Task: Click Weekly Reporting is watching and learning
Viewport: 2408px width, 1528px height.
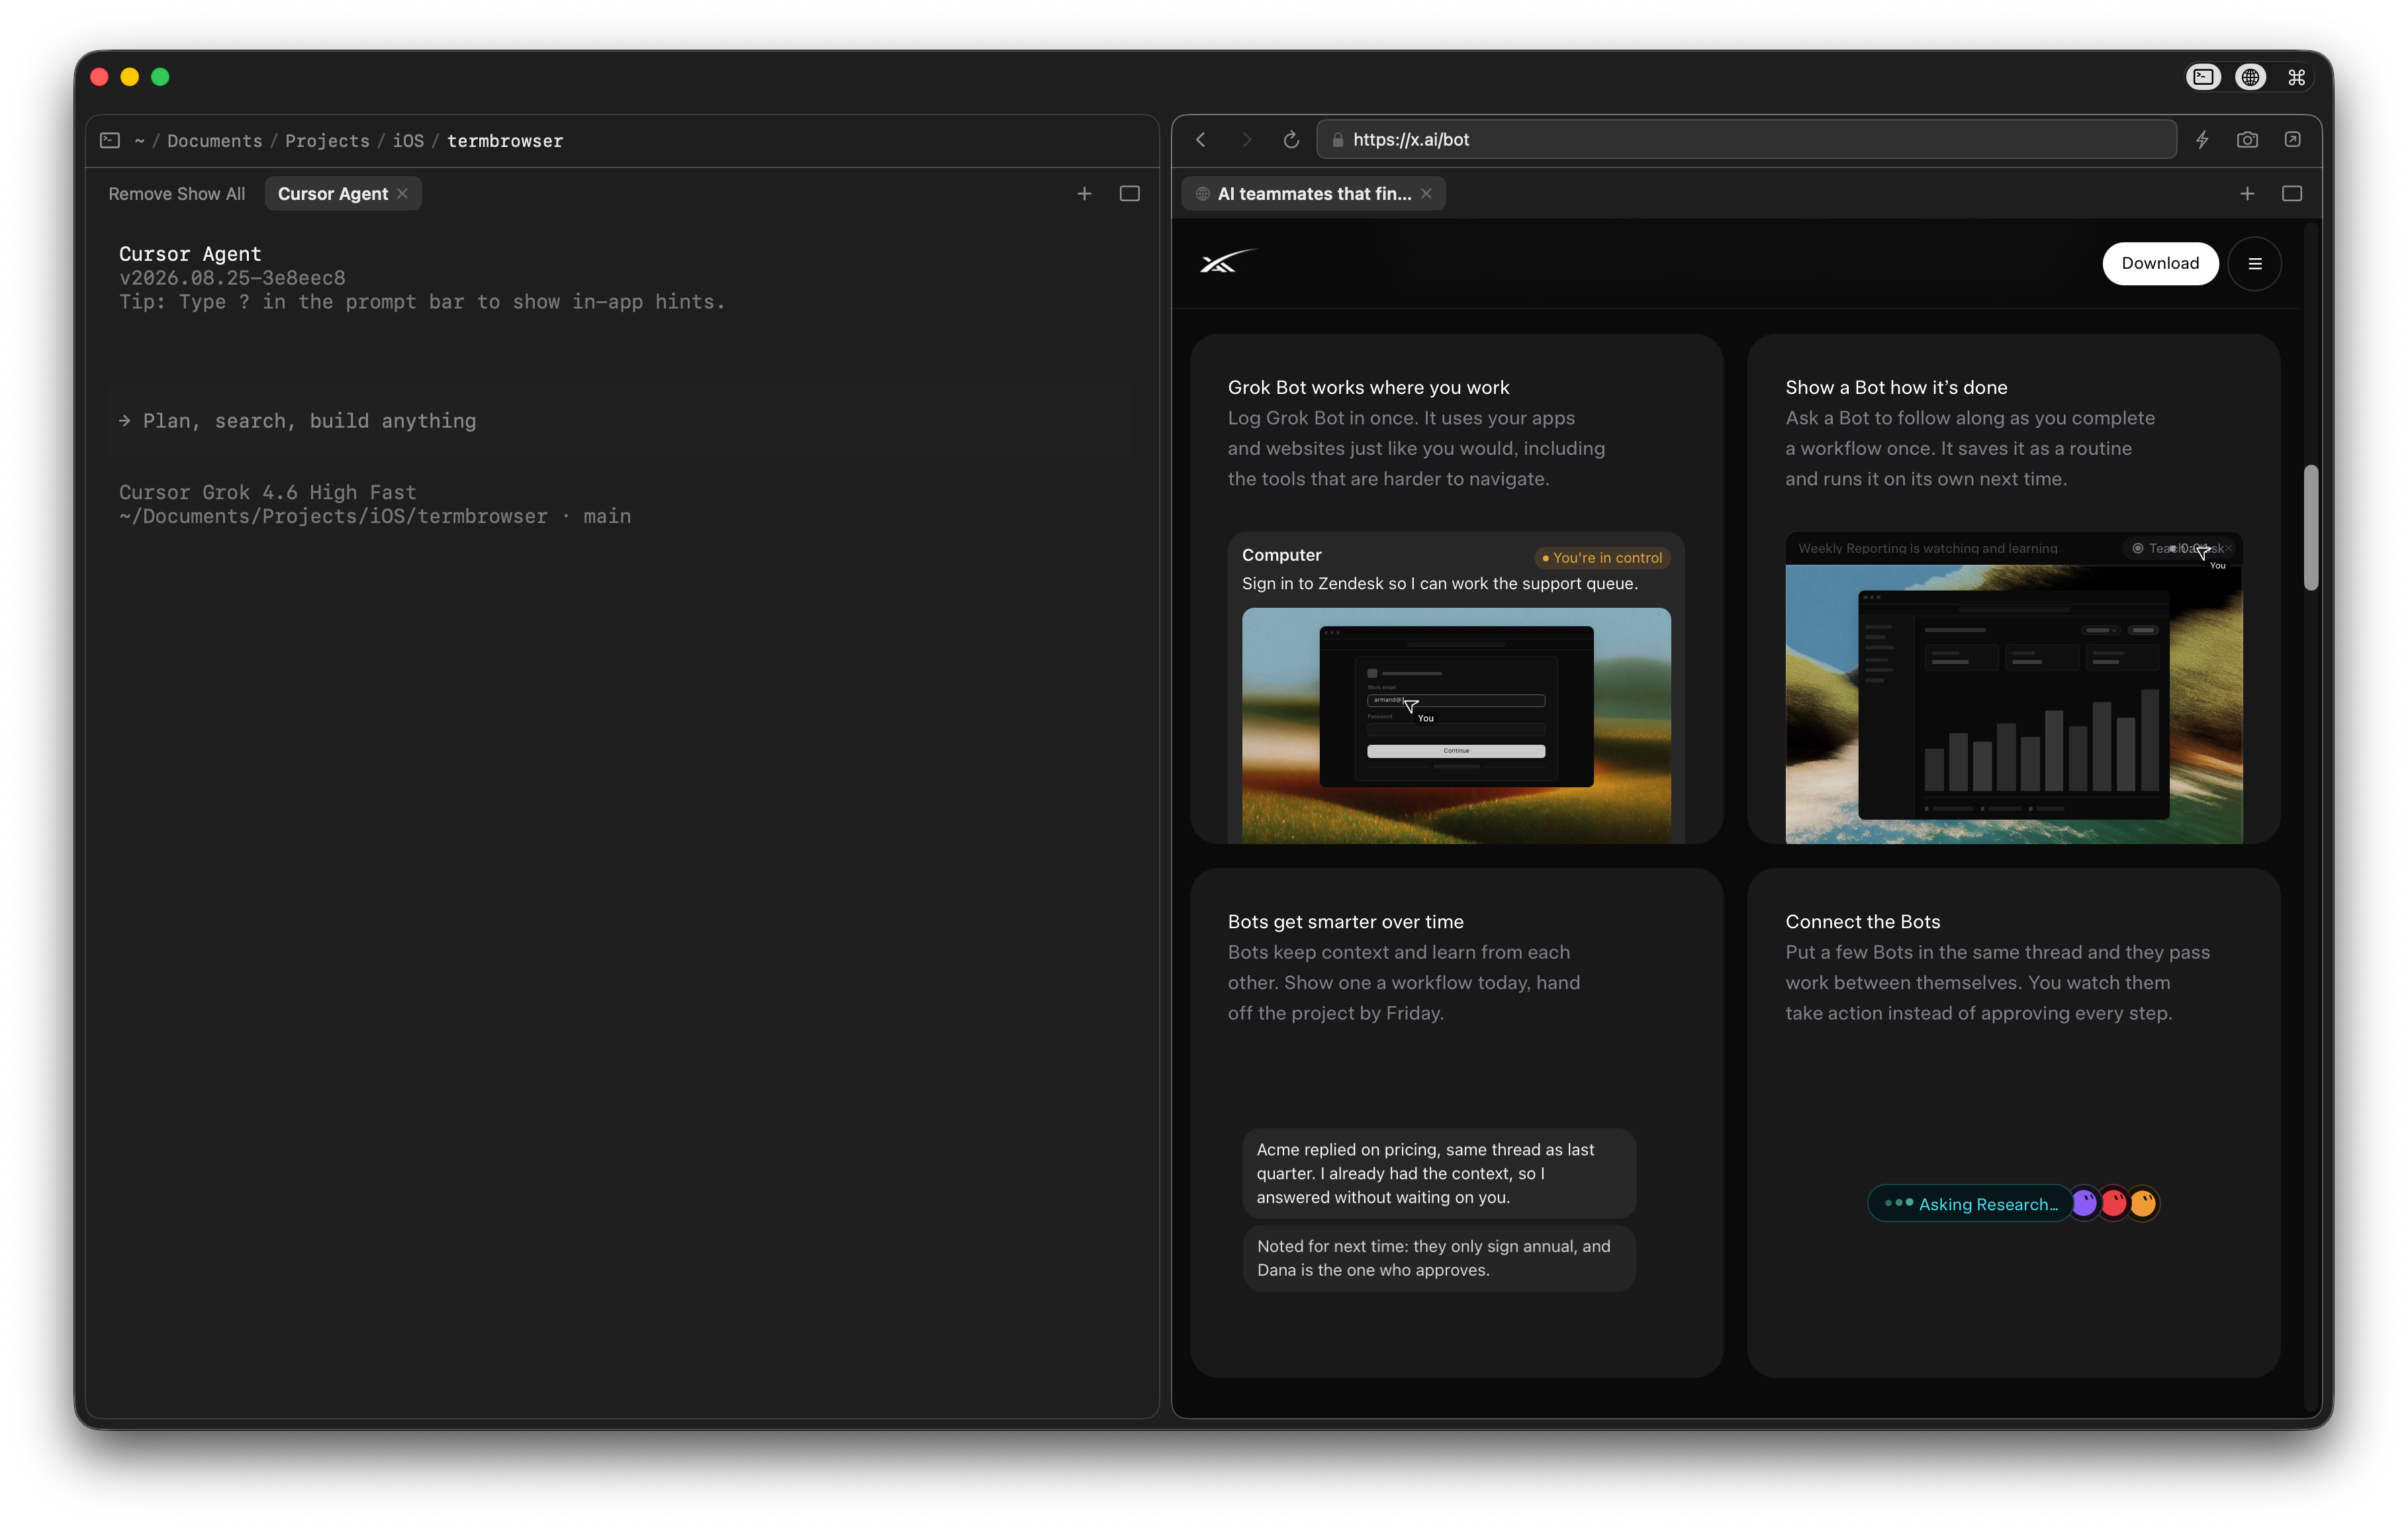Action: click(x=1927, y=549)
